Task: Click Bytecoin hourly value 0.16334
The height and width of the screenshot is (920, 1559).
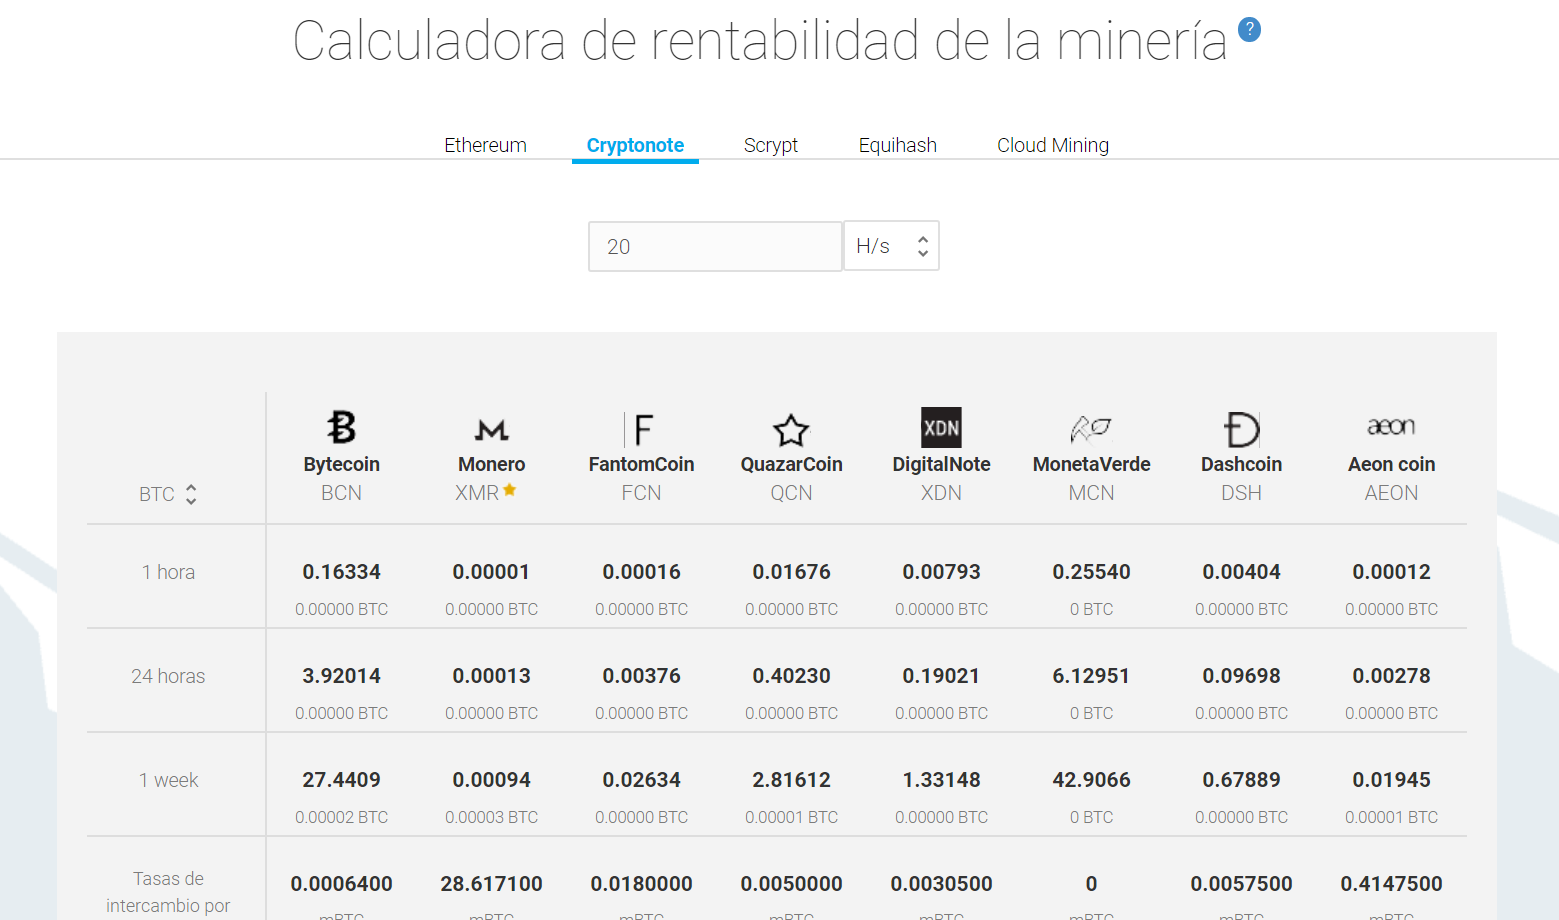Action: click(x=342, y=572)
